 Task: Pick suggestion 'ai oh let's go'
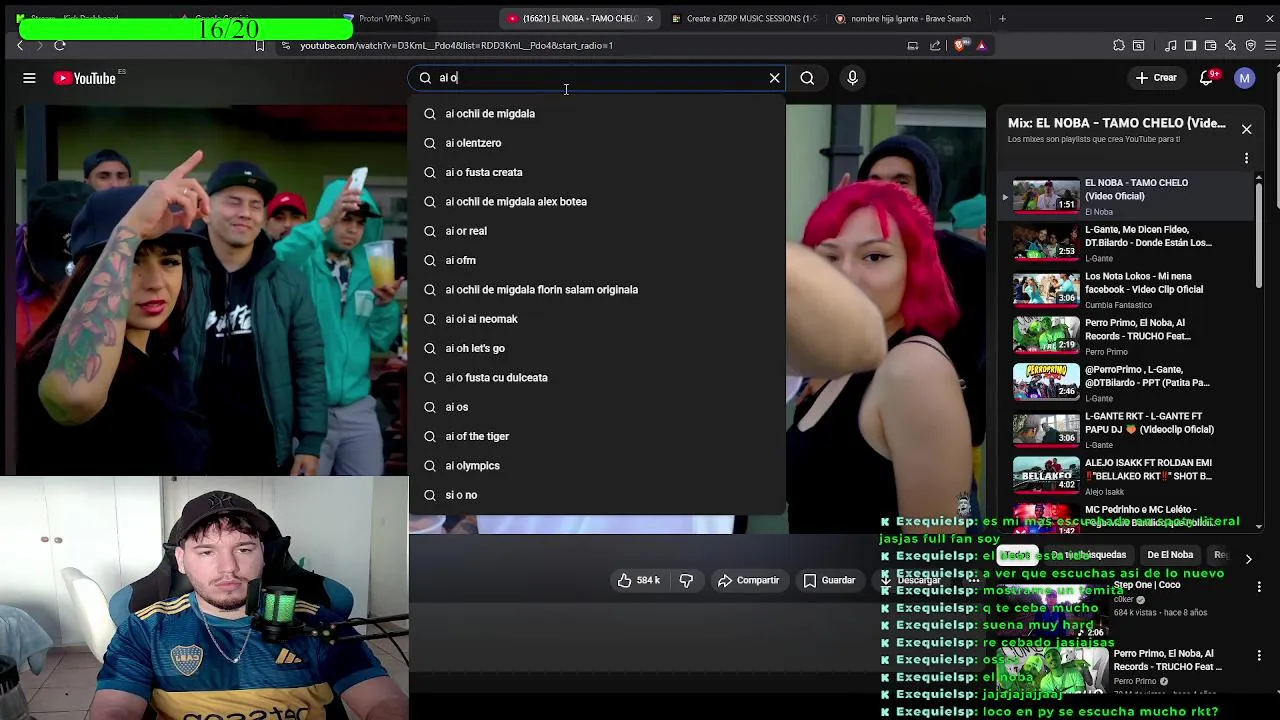(596, 348)
